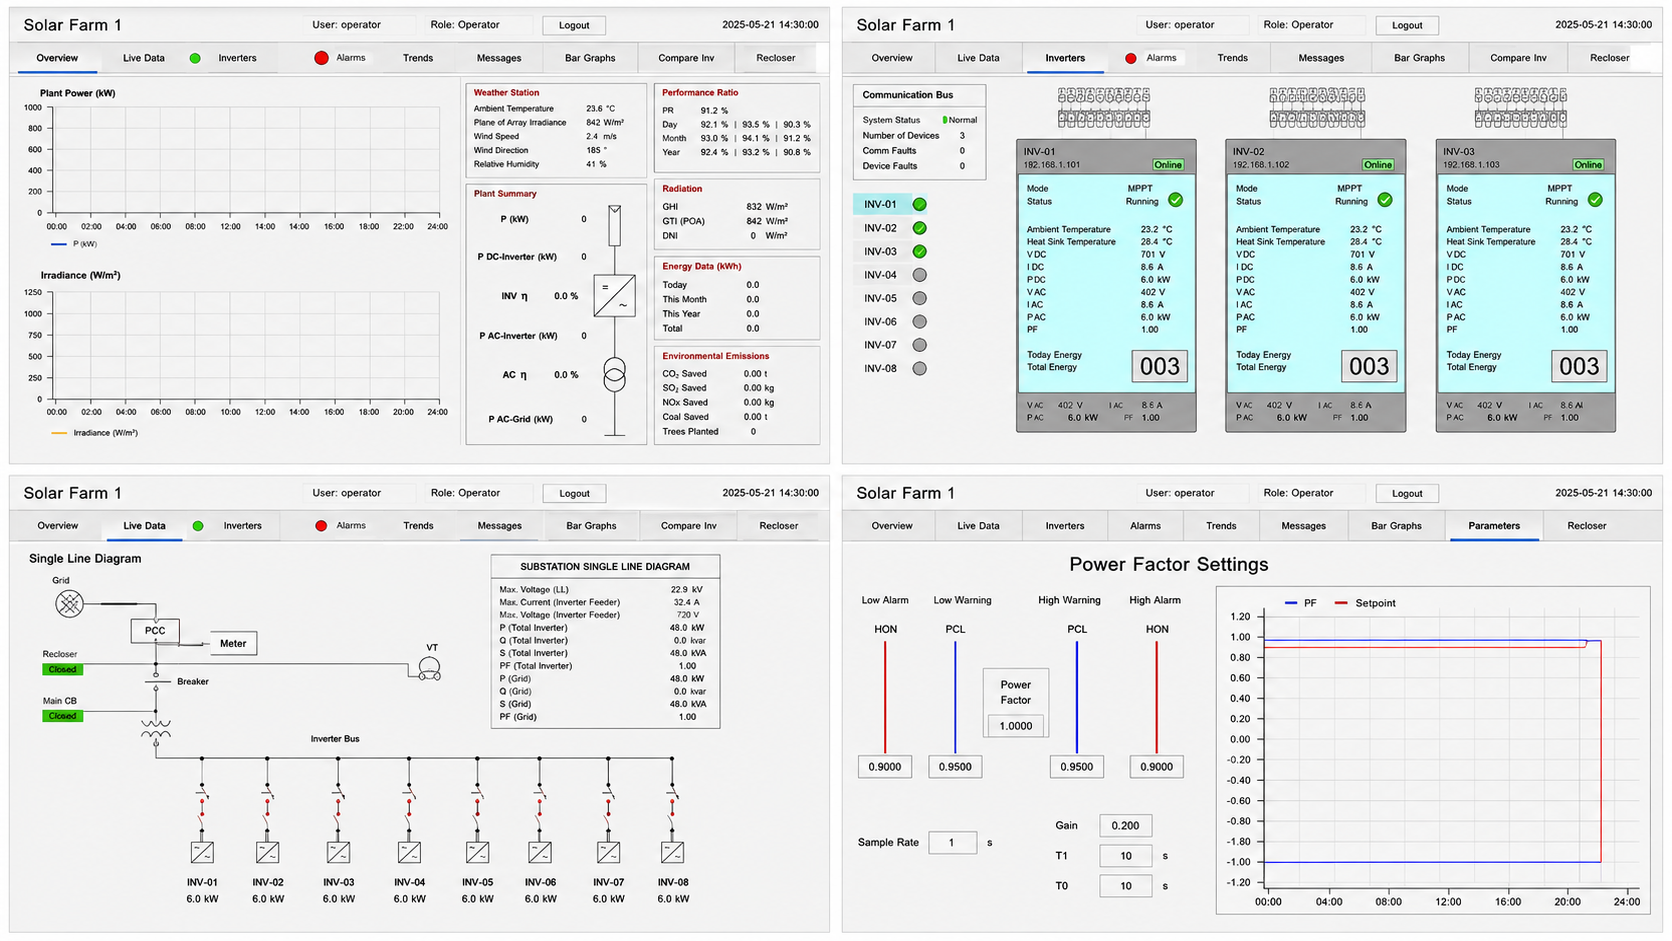Viewport: 1672px width, 941px height.
Task: Click the High Warning 0.9500 value field
Action: point(1077,767)
